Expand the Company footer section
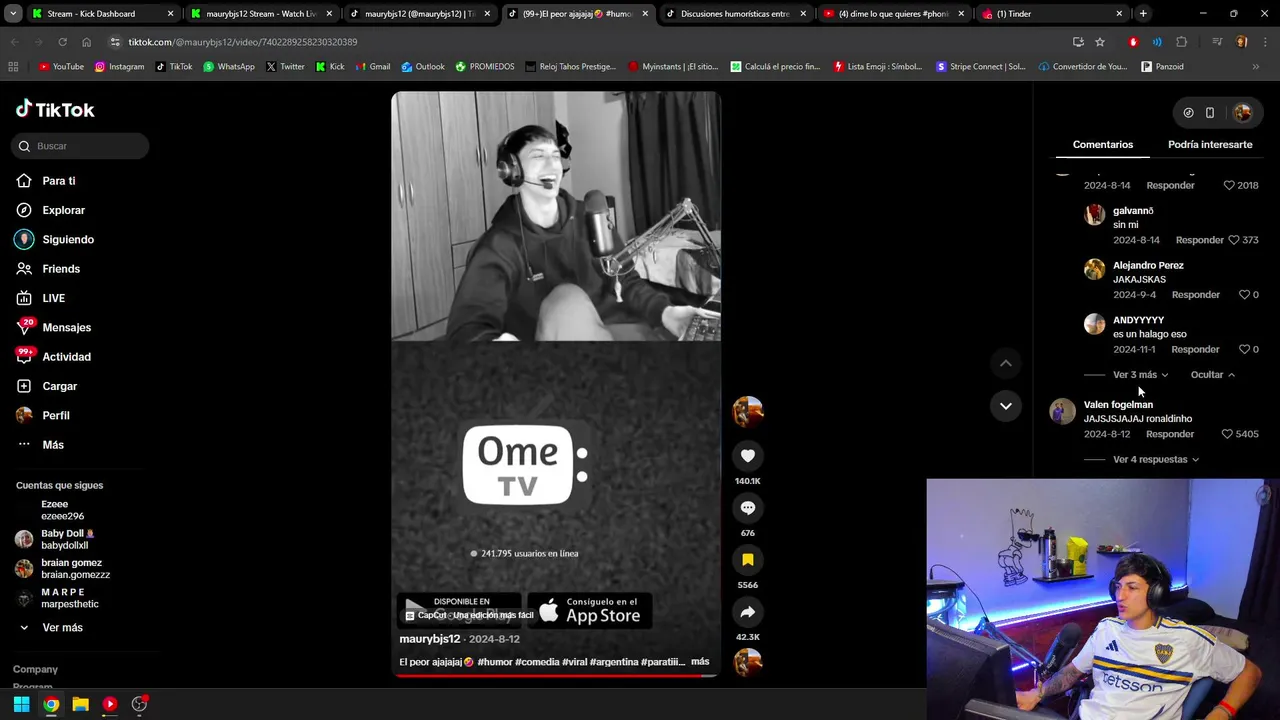 [35, 669]
